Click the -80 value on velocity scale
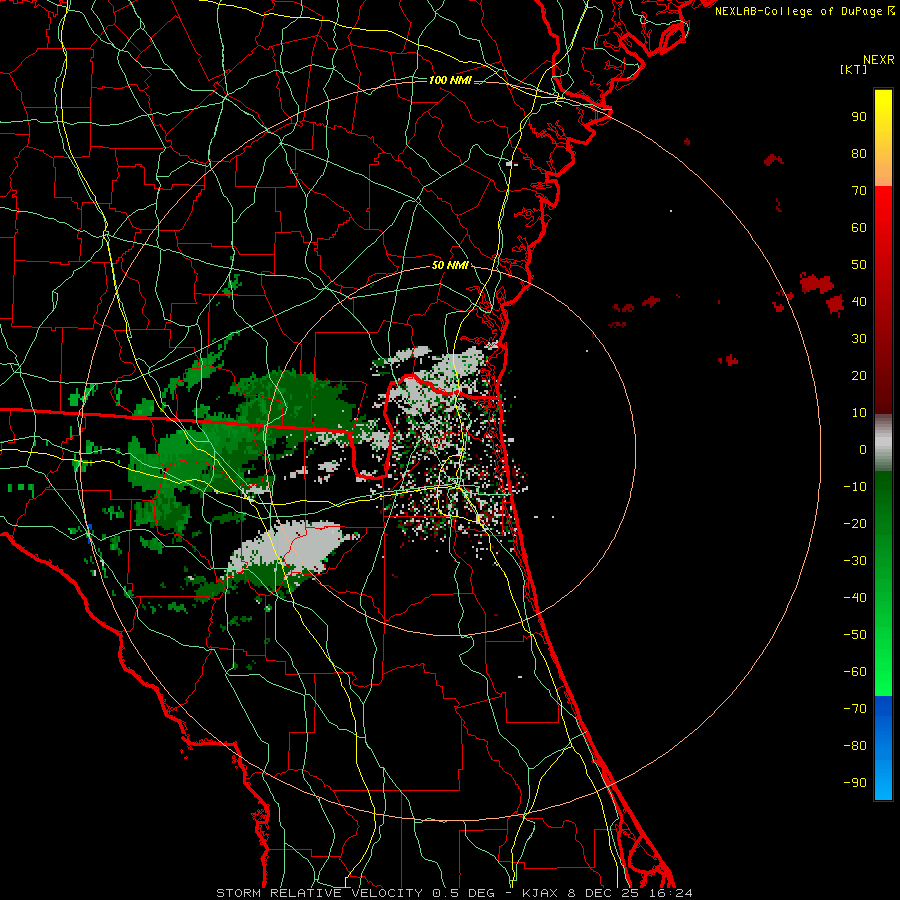Screen dimensions: 900x900 (x=855, y=746)
